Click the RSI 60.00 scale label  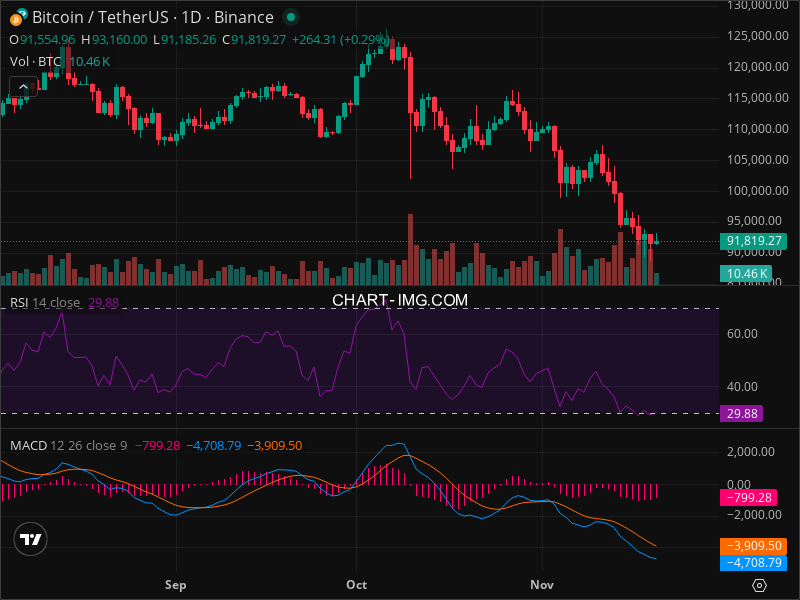pyautogui.click(x=743, y=334)
